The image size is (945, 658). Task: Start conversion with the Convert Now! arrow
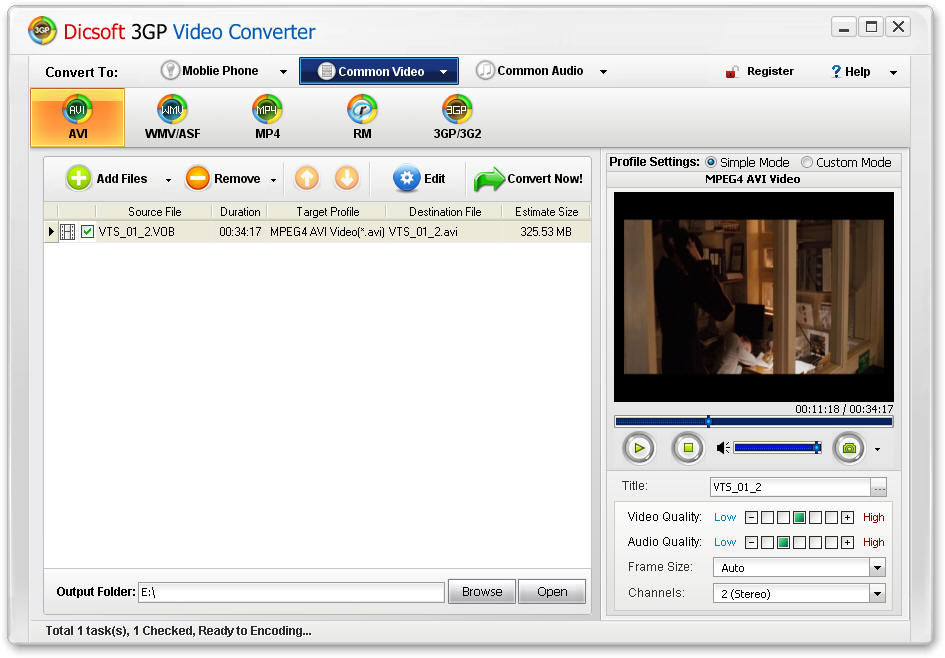[489, 179]
